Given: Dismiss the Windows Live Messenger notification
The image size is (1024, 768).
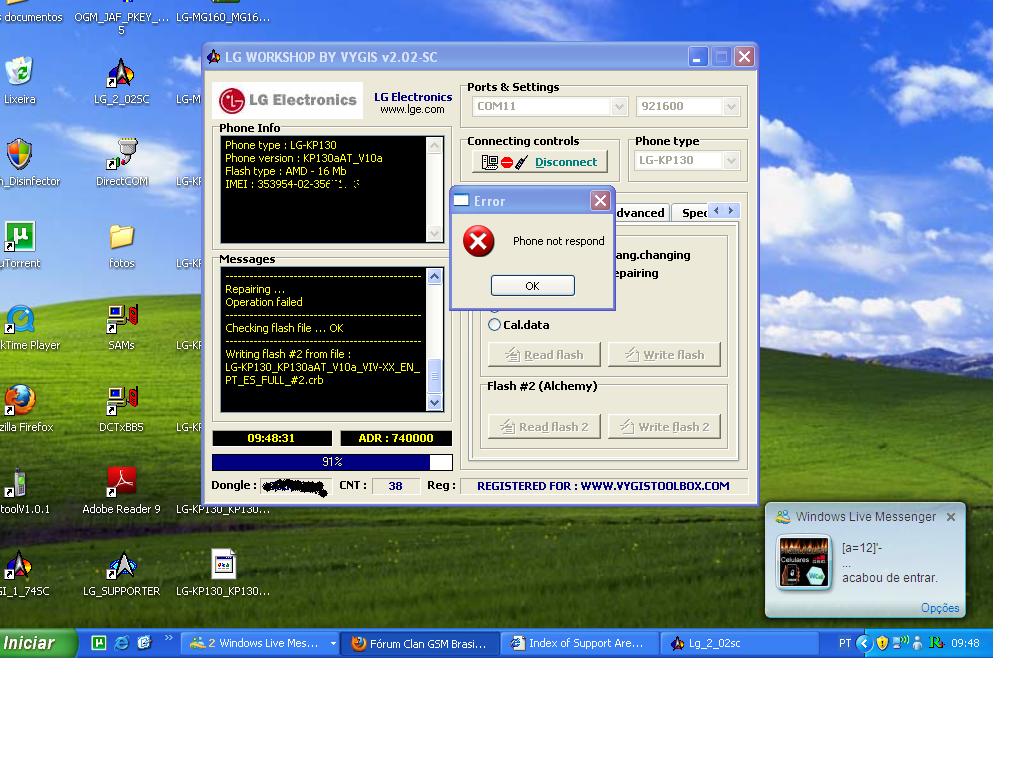Looking at the screenshot, I should pyautogui.click(x=951, y=517).
